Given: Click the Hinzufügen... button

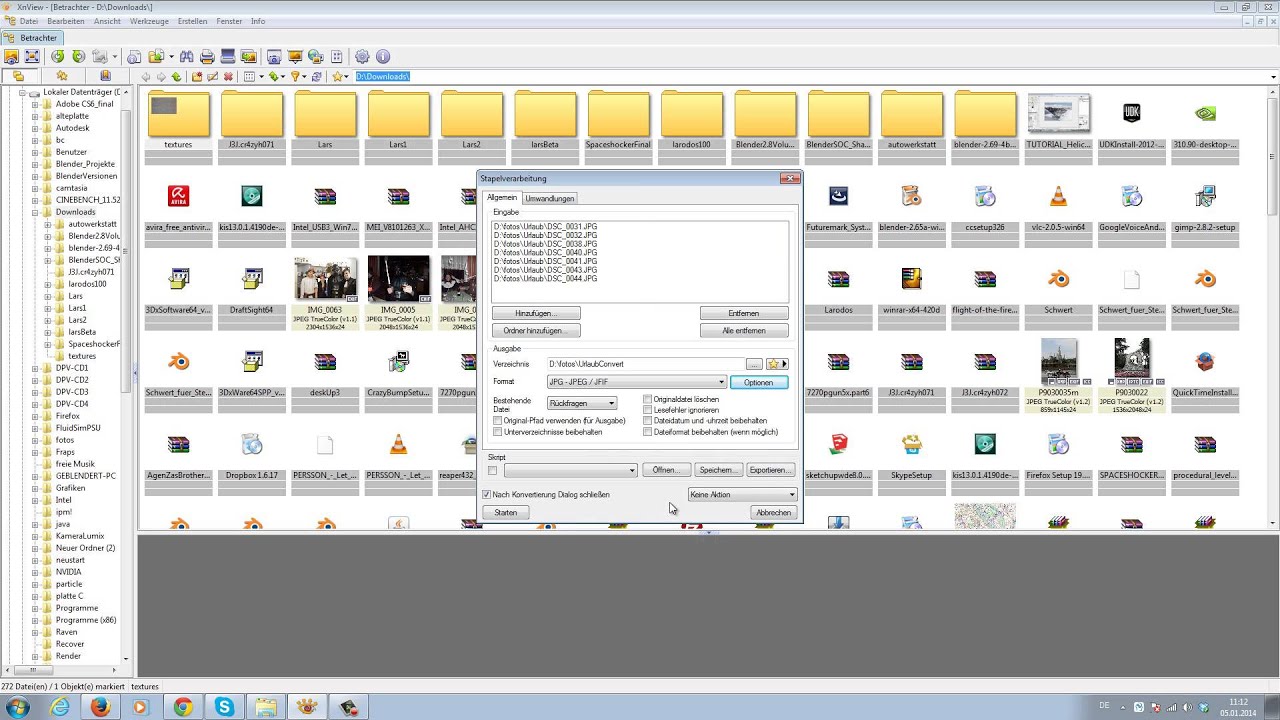Looking at the screenshot, I should point(536,313).
